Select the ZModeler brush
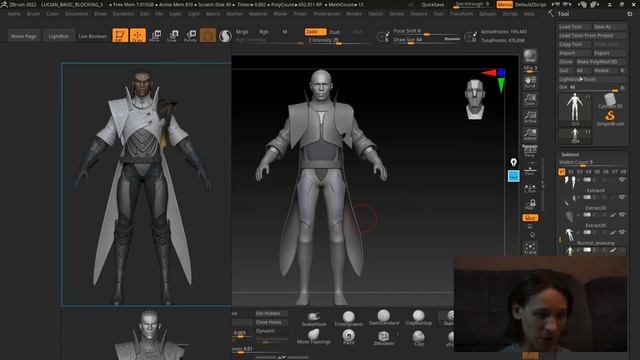Image resolution: width=640 pixels, height=360 pixels. tap(384, 338)
